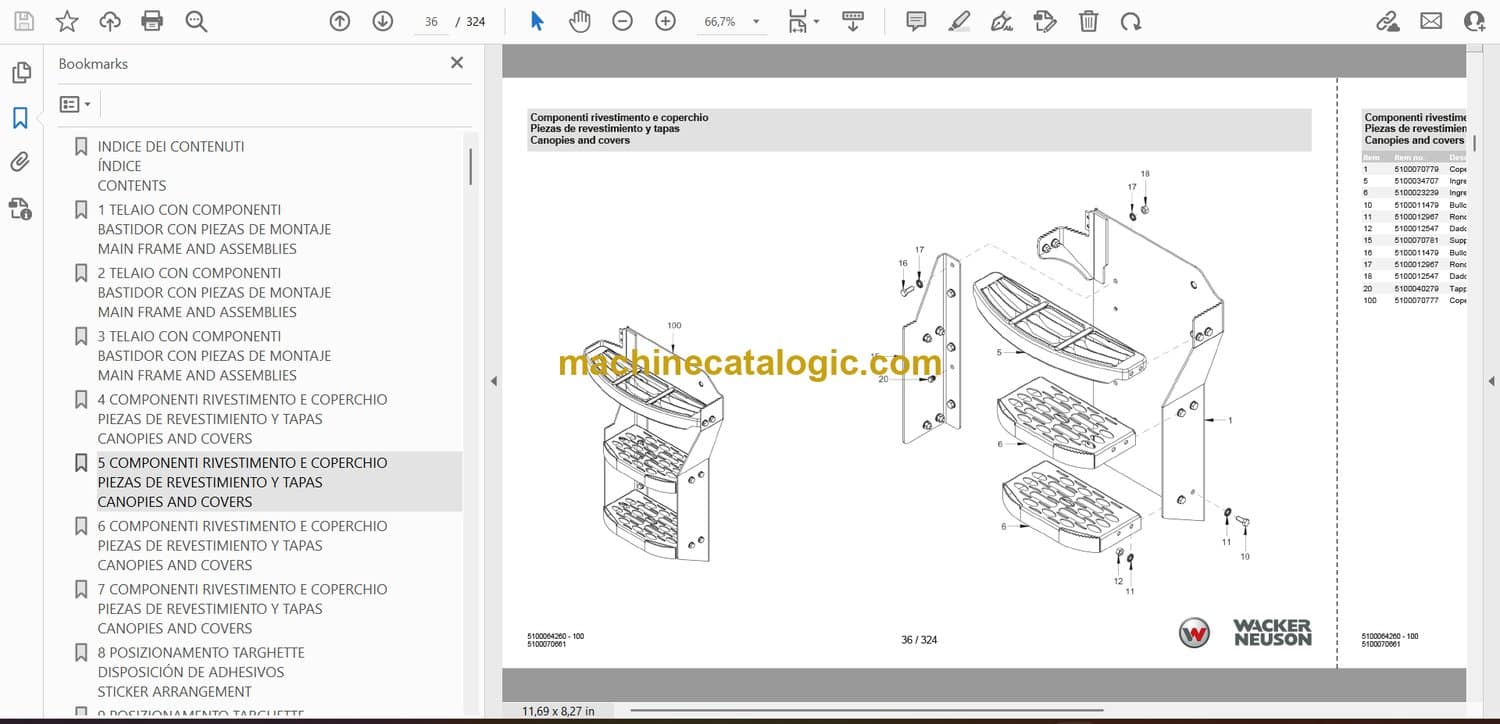
Task: Zoom out with the minus circle icon
Action: tap(622, 21)
